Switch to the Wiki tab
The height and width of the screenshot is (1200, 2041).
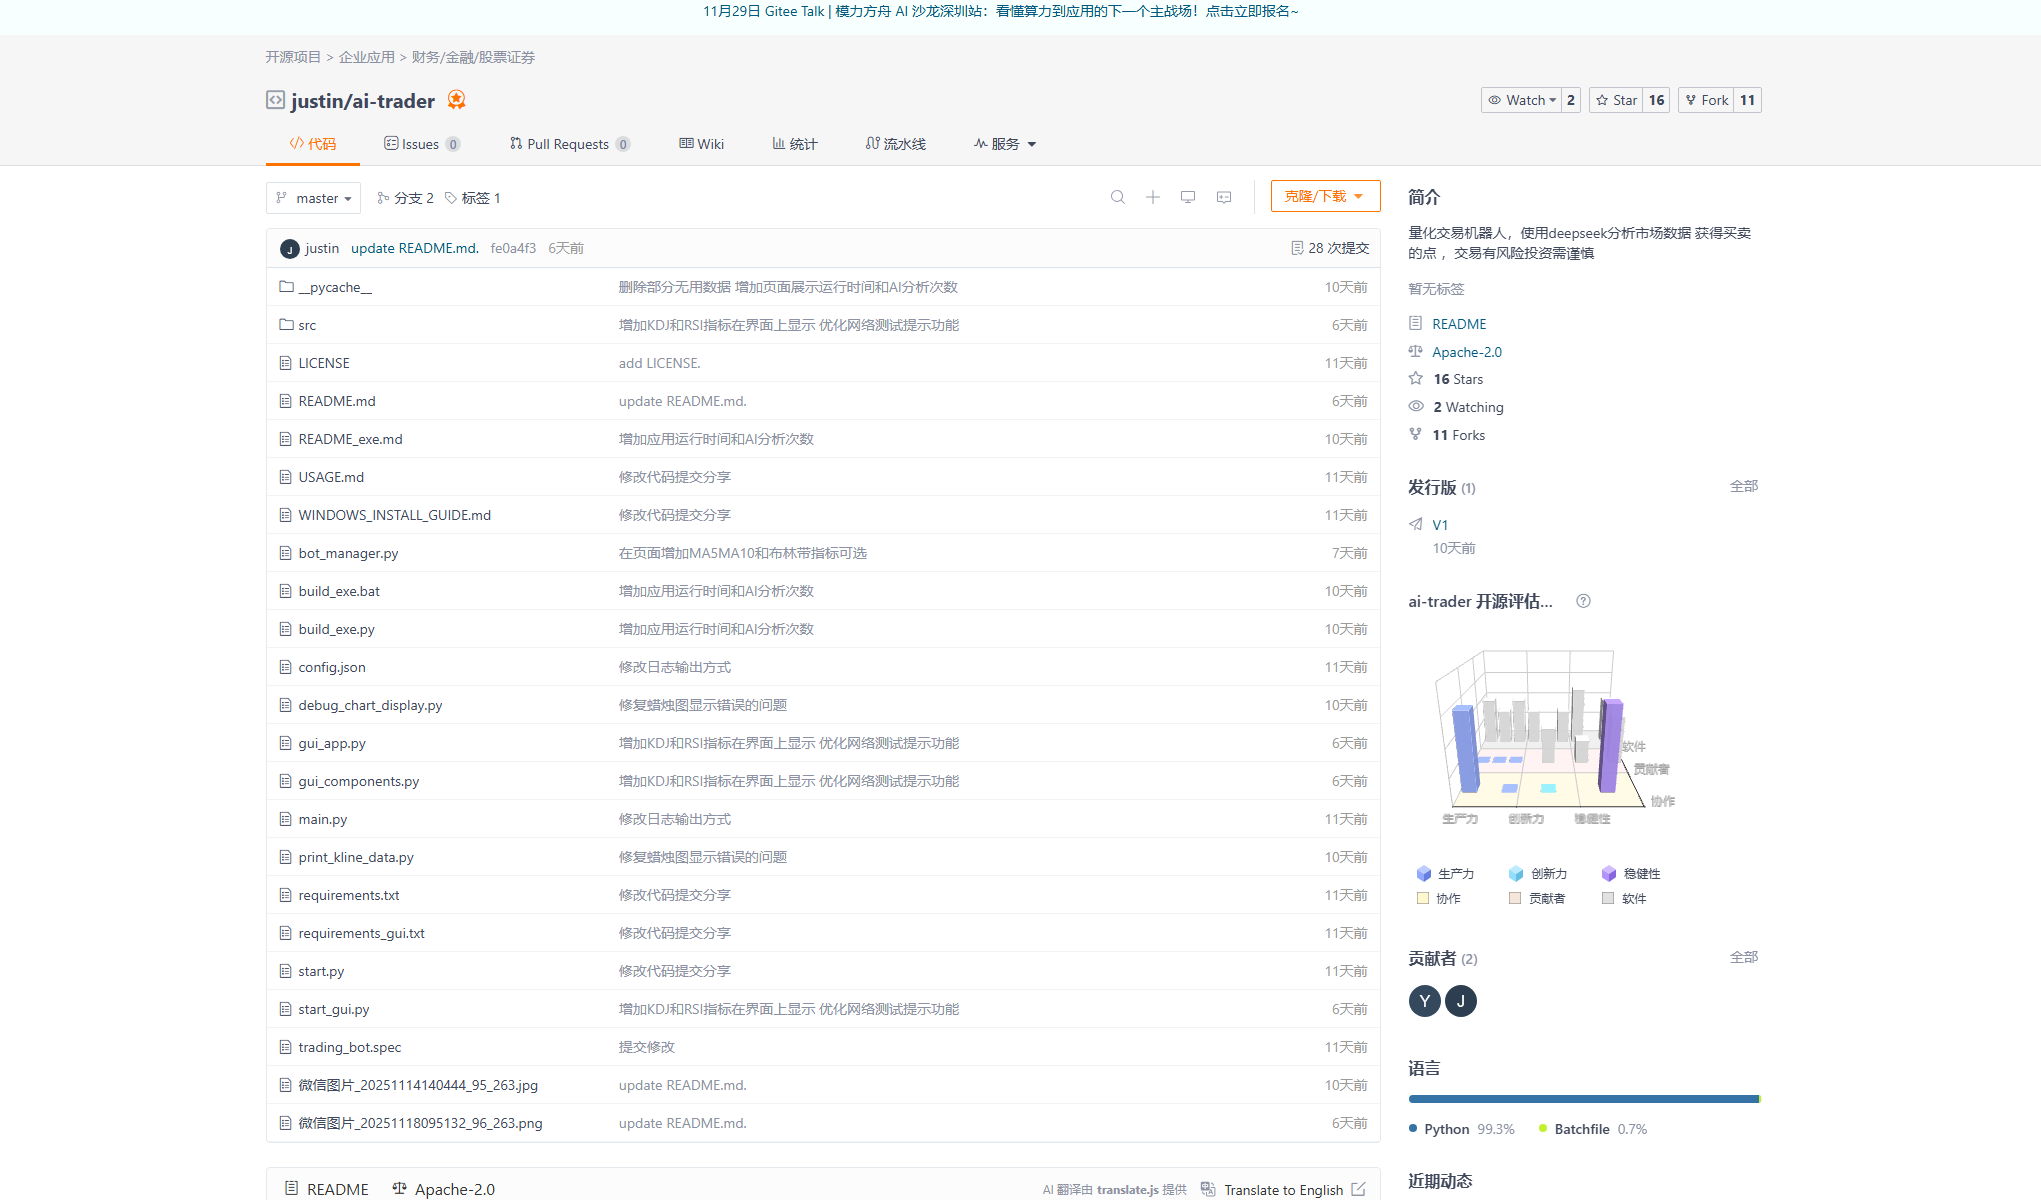(701, 143)
